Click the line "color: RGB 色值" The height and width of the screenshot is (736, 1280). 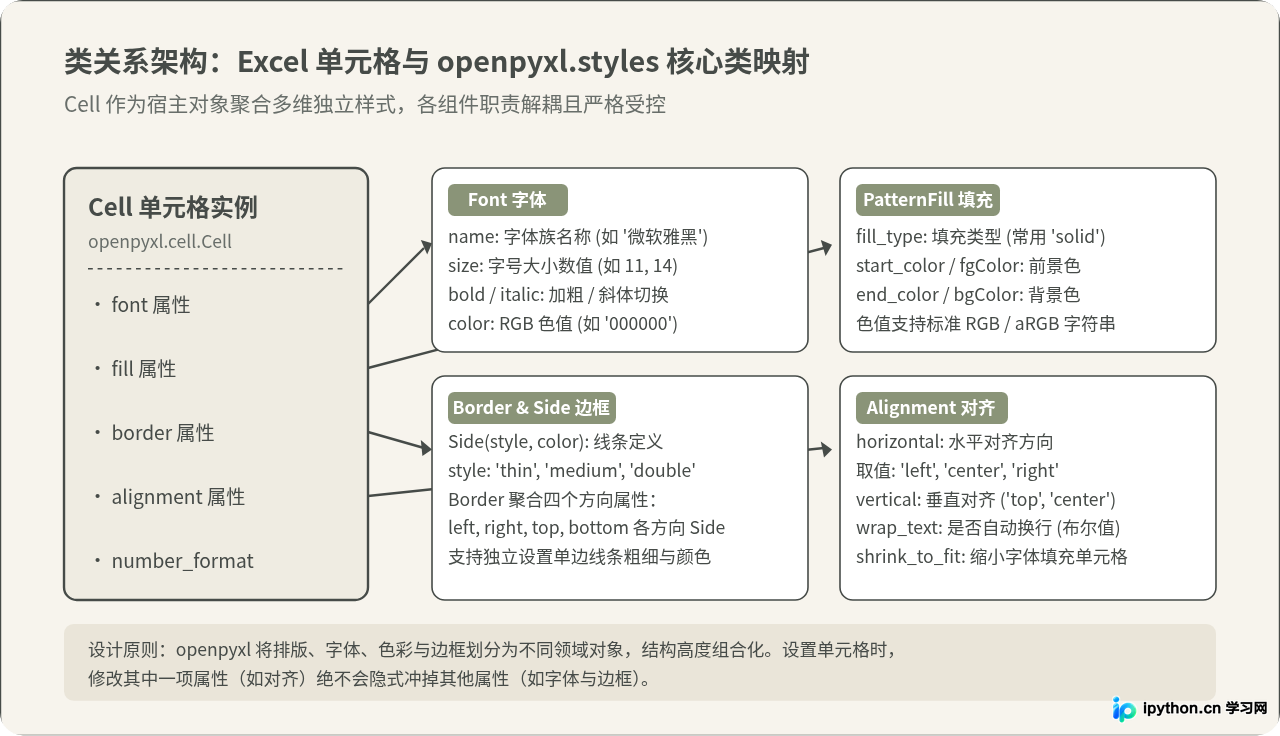[564, 324]
